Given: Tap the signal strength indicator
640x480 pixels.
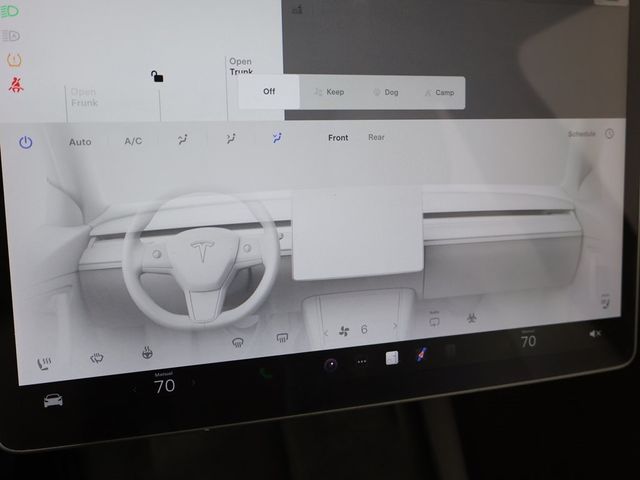Looking at the screenshot, I should pyautogui.click(x=297, y=9).
